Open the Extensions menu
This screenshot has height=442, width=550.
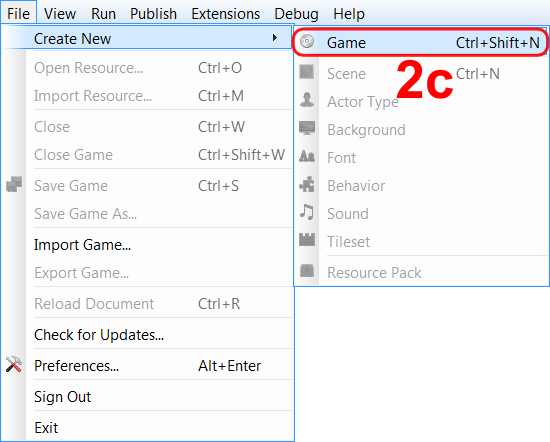226,14
